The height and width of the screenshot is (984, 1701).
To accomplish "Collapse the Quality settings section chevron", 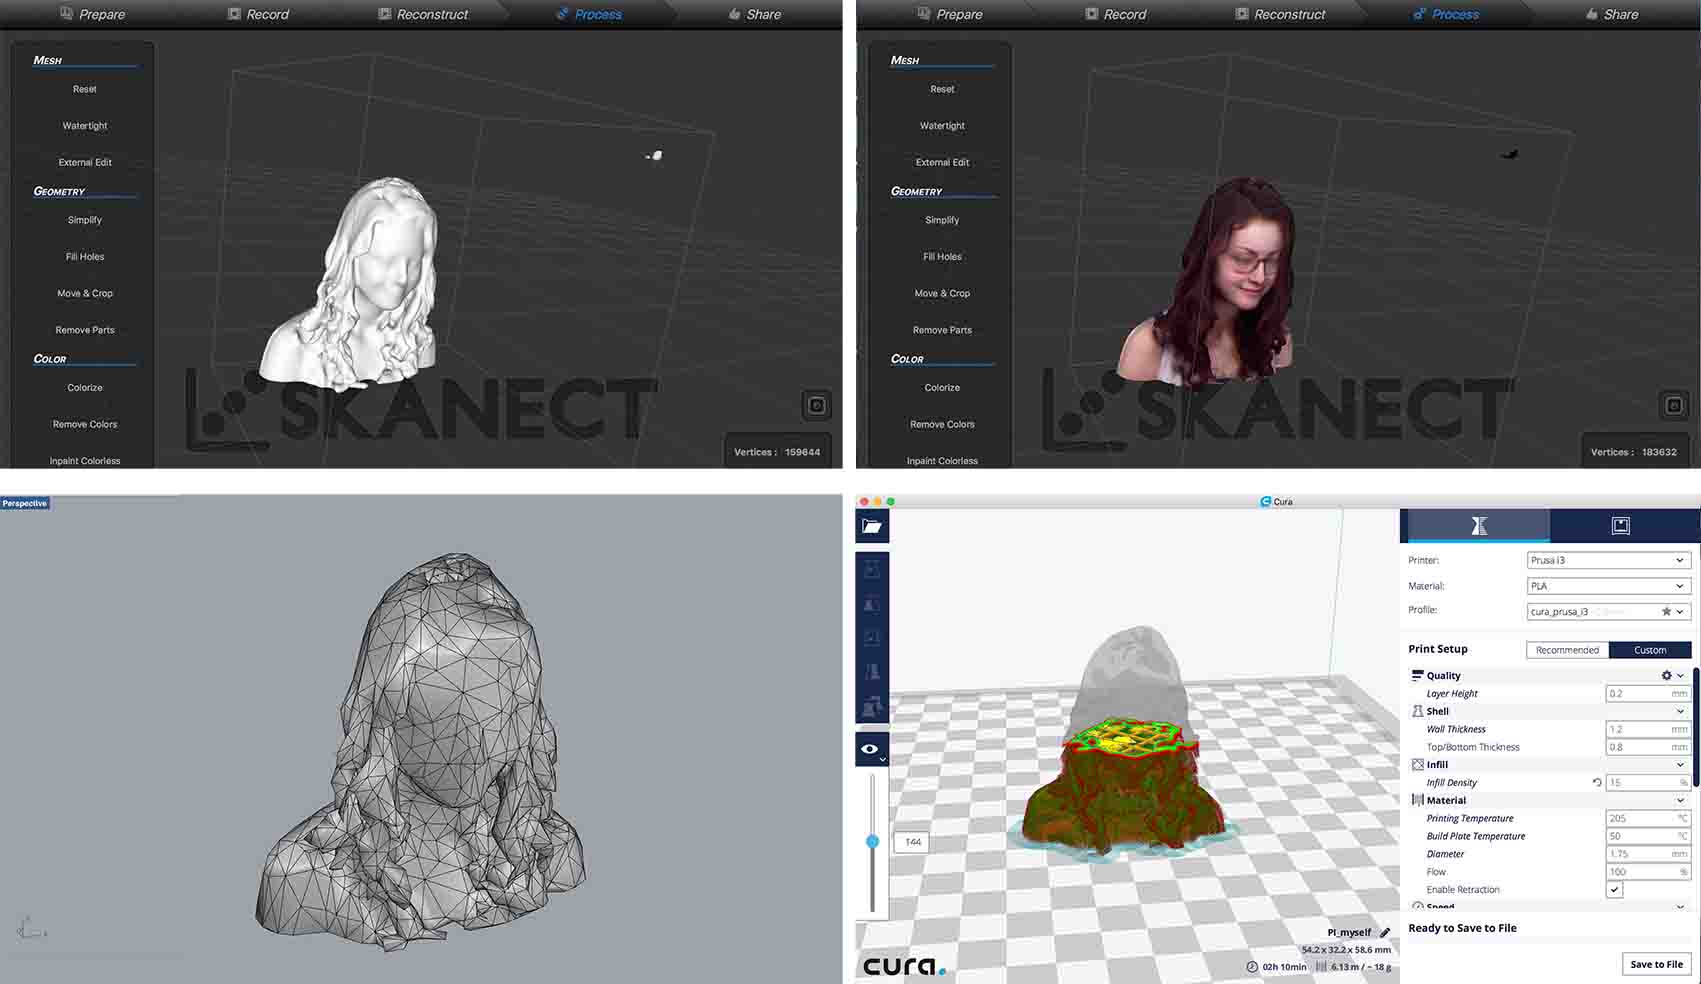I will pyautogui.click(x=1681, y=676).
